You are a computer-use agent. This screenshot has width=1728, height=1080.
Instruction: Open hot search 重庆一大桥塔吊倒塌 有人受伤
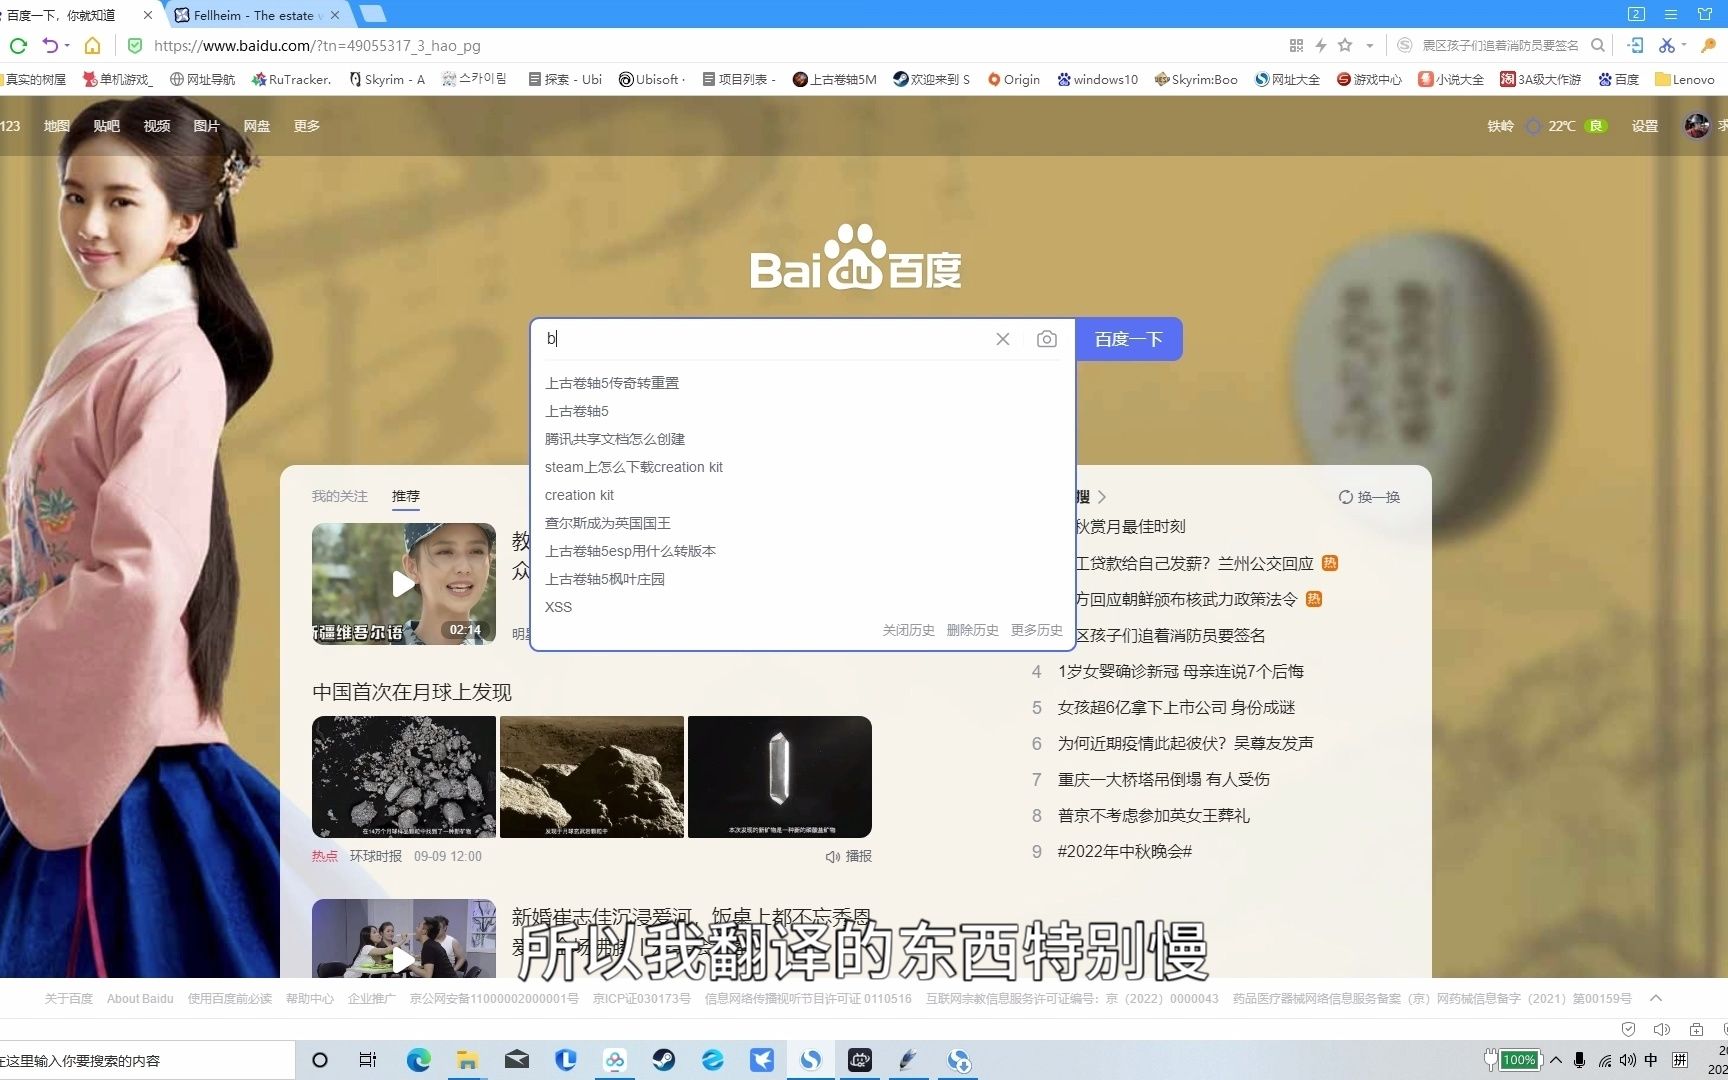[1164, 779]
